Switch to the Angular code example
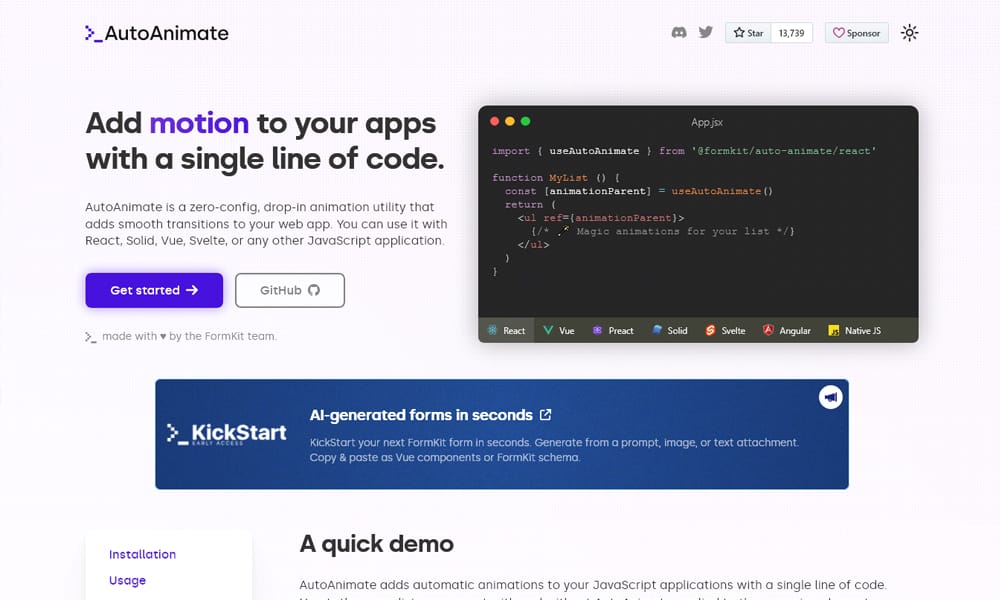This screenshot has height=600, width=1000. (x=787, y=330)
